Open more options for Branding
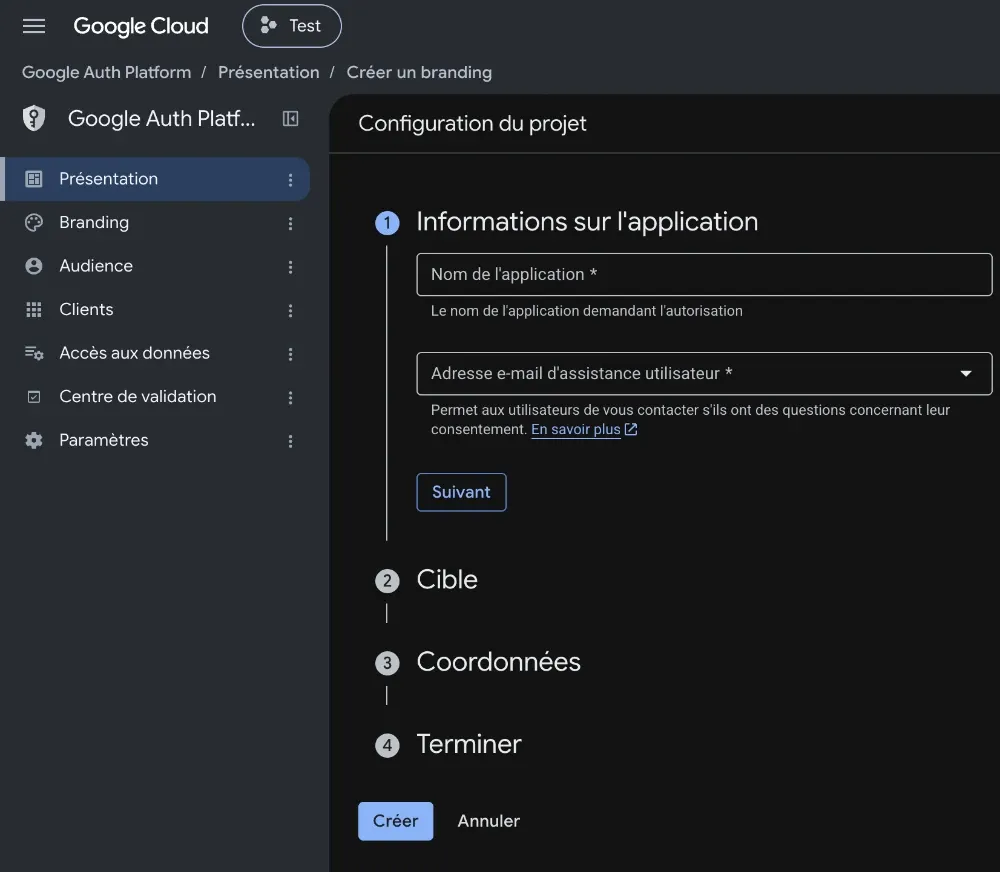 tap(290, 223)
